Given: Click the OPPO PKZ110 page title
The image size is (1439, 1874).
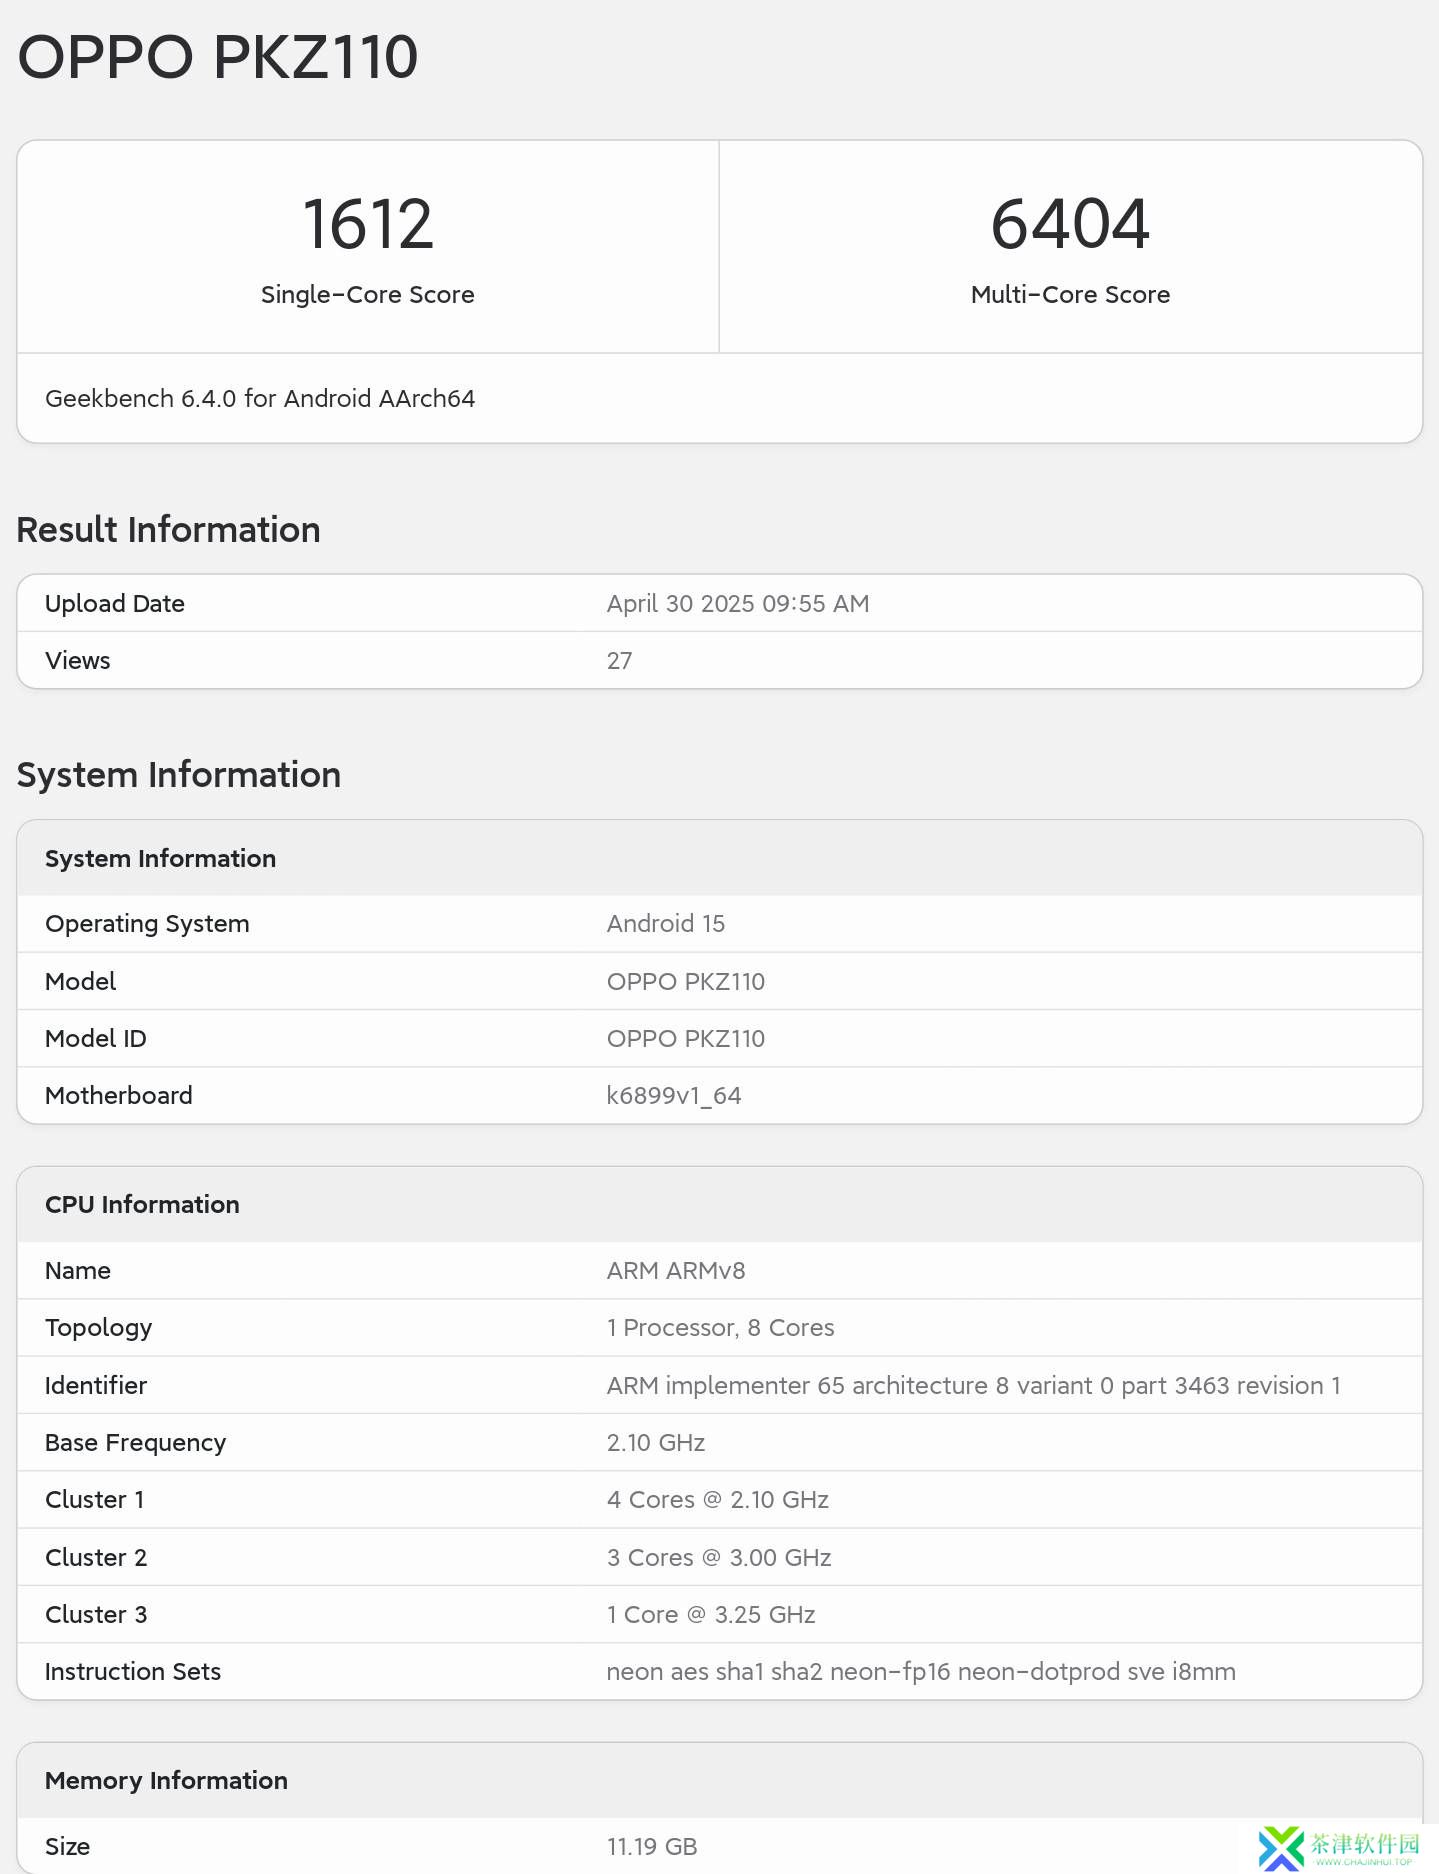Looking at the screenshot, I should pyautogui.click(x=218, y=57).
